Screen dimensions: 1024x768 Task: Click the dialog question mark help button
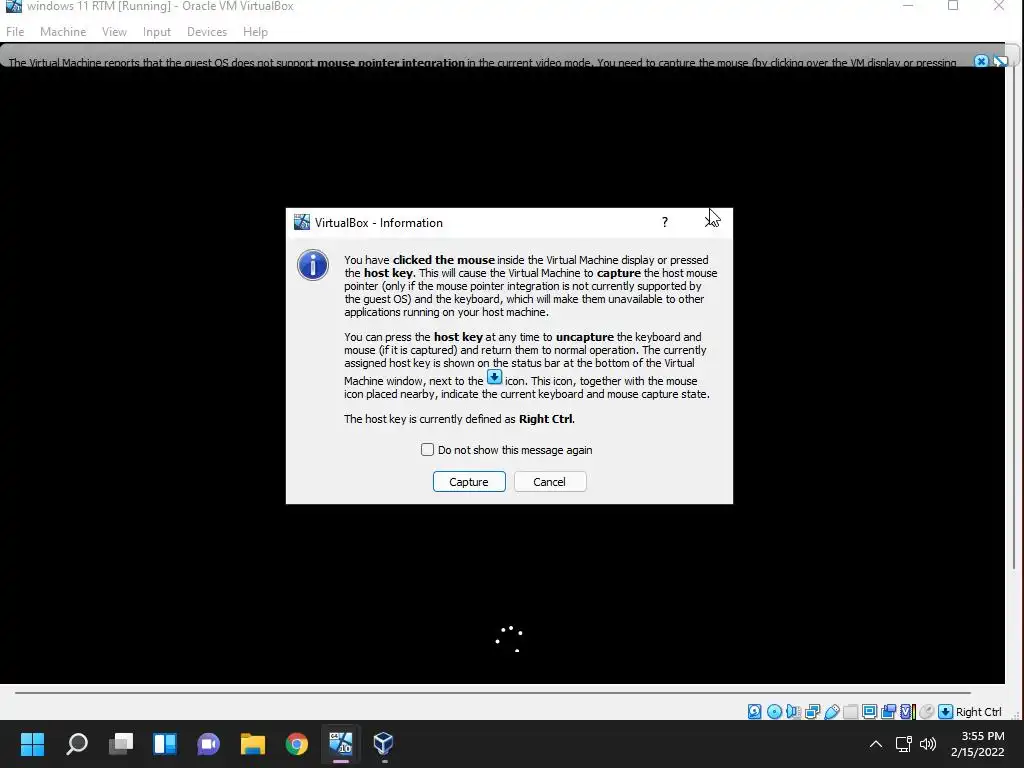665,222
